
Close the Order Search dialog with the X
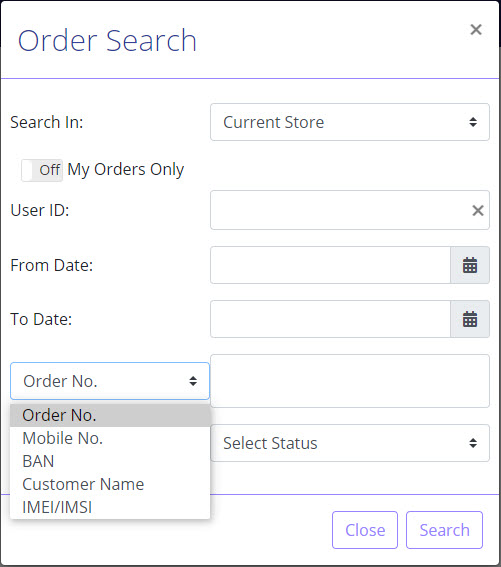(476, 29)
